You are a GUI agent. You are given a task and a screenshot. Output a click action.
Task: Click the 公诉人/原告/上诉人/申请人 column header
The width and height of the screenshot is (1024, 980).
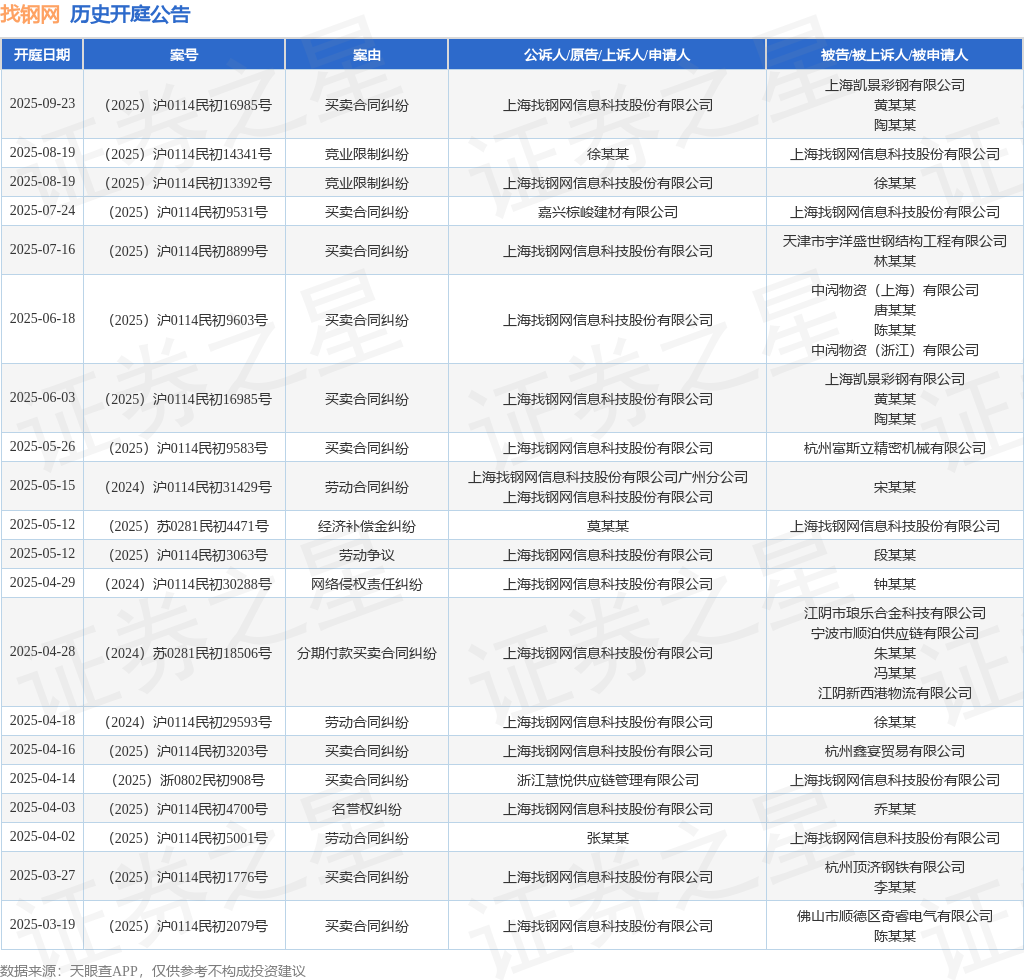coord(607,55)
